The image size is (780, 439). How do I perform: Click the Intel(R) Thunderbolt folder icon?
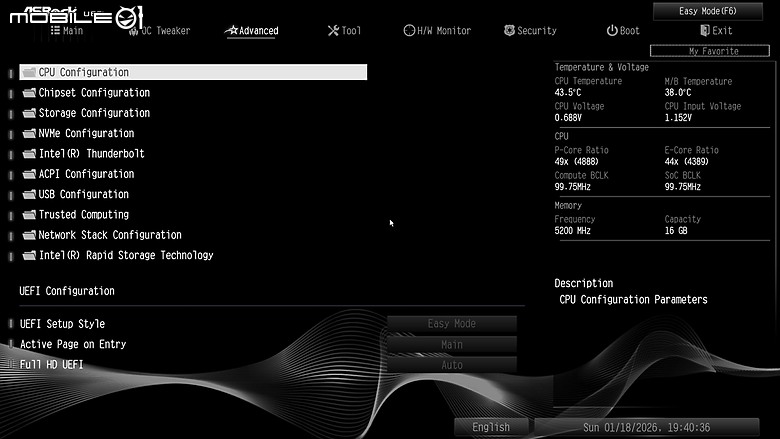point(29,154)
